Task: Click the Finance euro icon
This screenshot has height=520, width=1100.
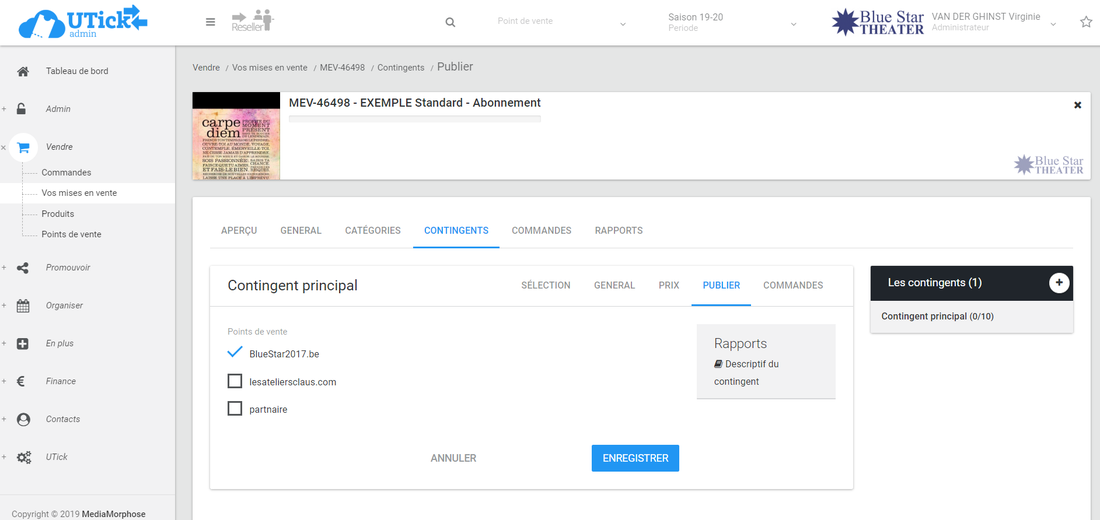Action: [x=23, y=382]
